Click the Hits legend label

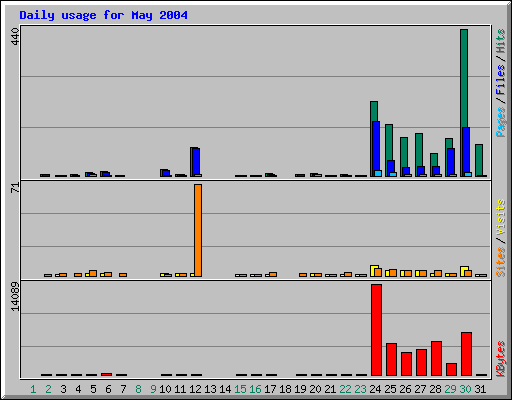tap(500, 41)
